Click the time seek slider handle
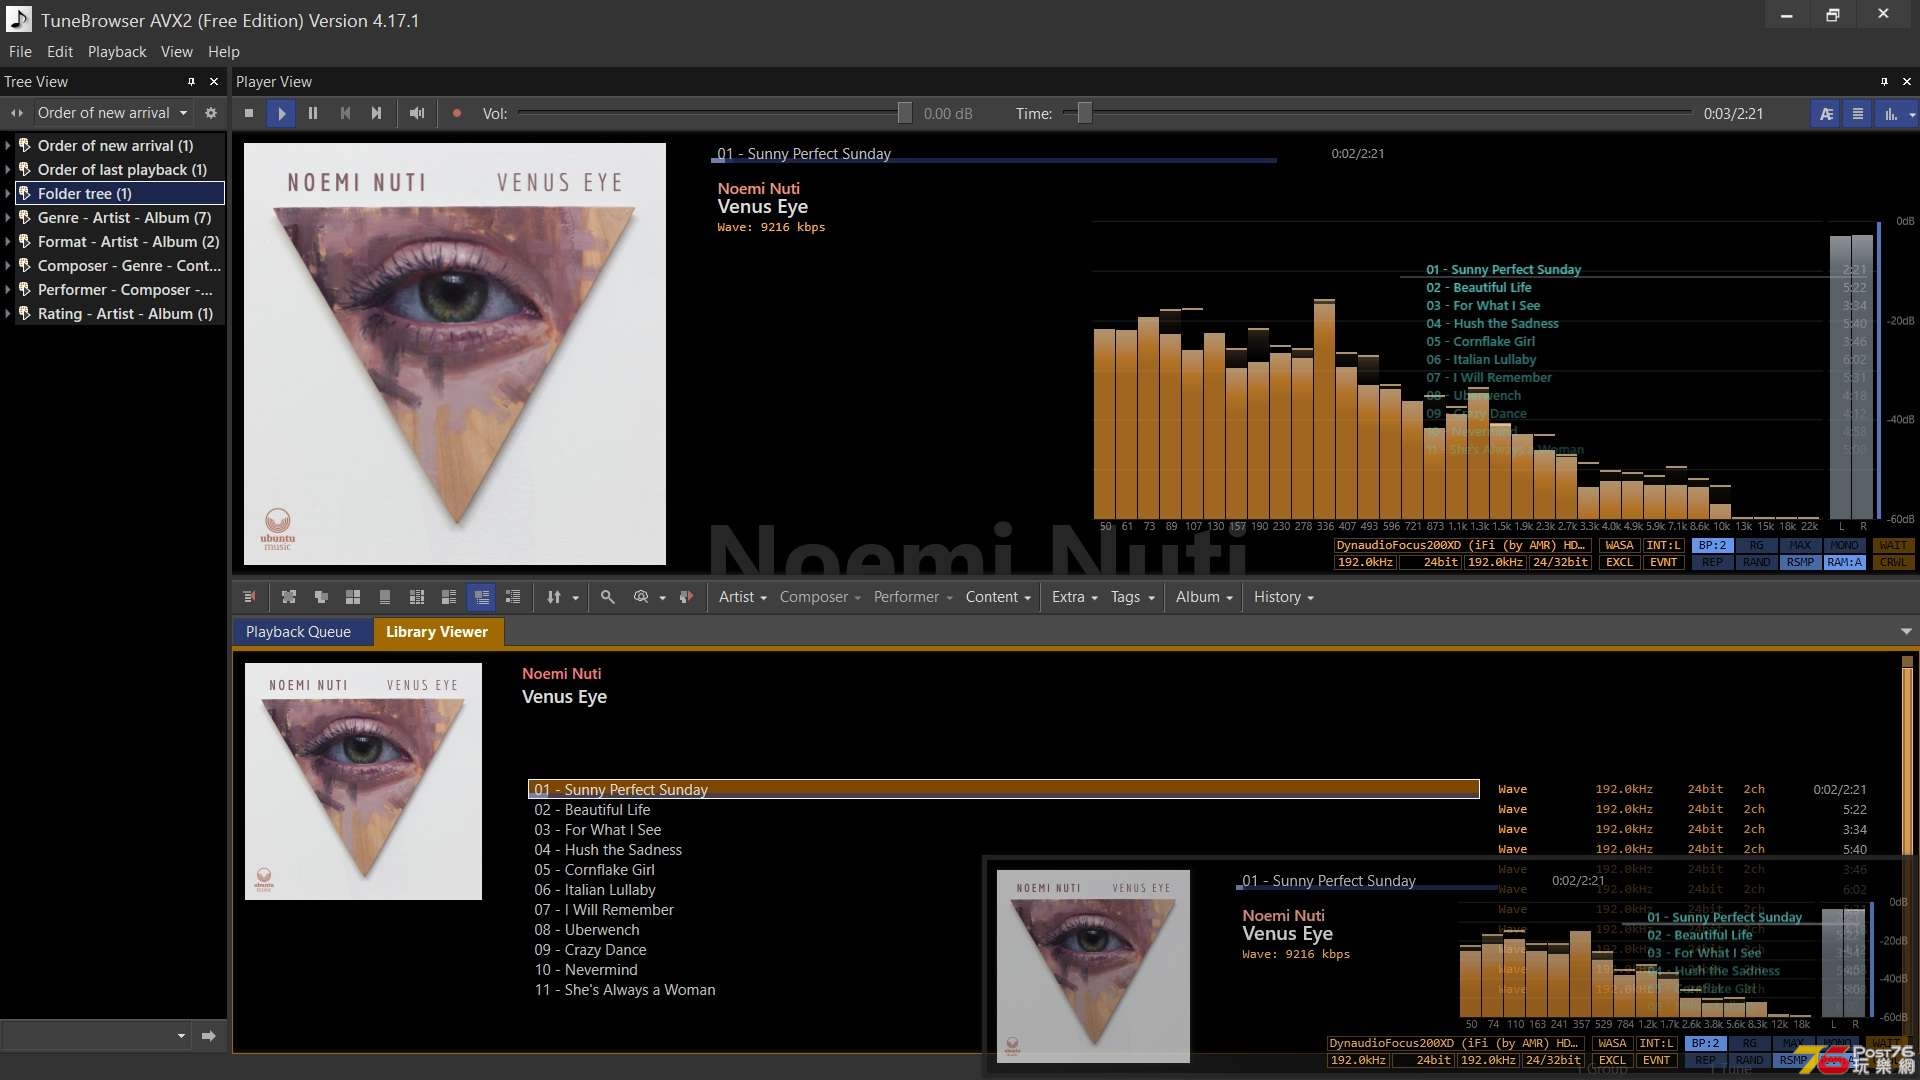Viewport: 1920px width, 1080px height. pyautogui.click(x=1084, y=113)
